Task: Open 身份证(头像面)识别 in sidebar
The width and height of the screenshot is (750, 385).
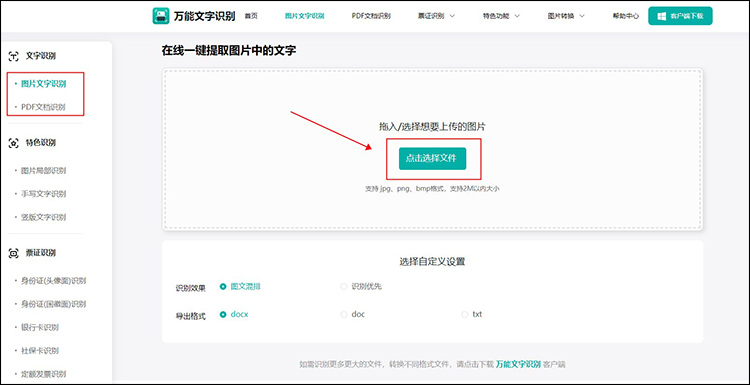Action: (54, 281)
